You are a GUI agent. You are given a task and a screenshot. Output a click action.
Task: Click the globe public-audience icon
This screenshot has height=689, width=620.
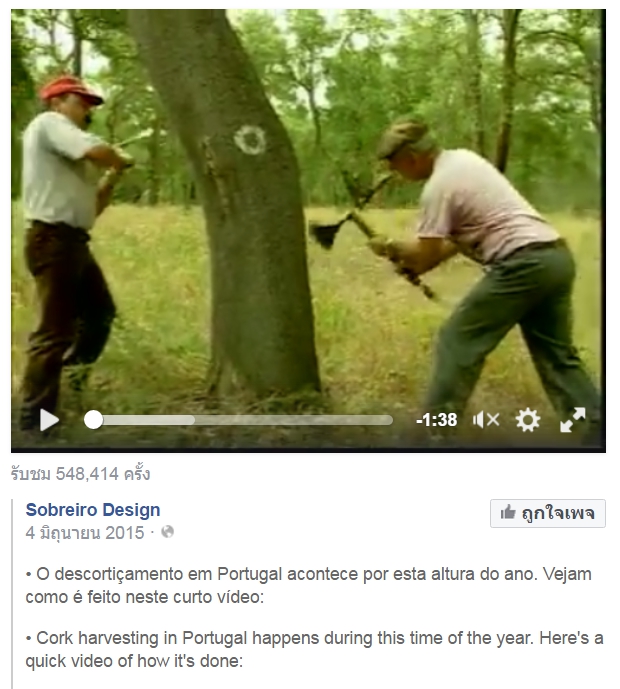(x=167, y=532)
